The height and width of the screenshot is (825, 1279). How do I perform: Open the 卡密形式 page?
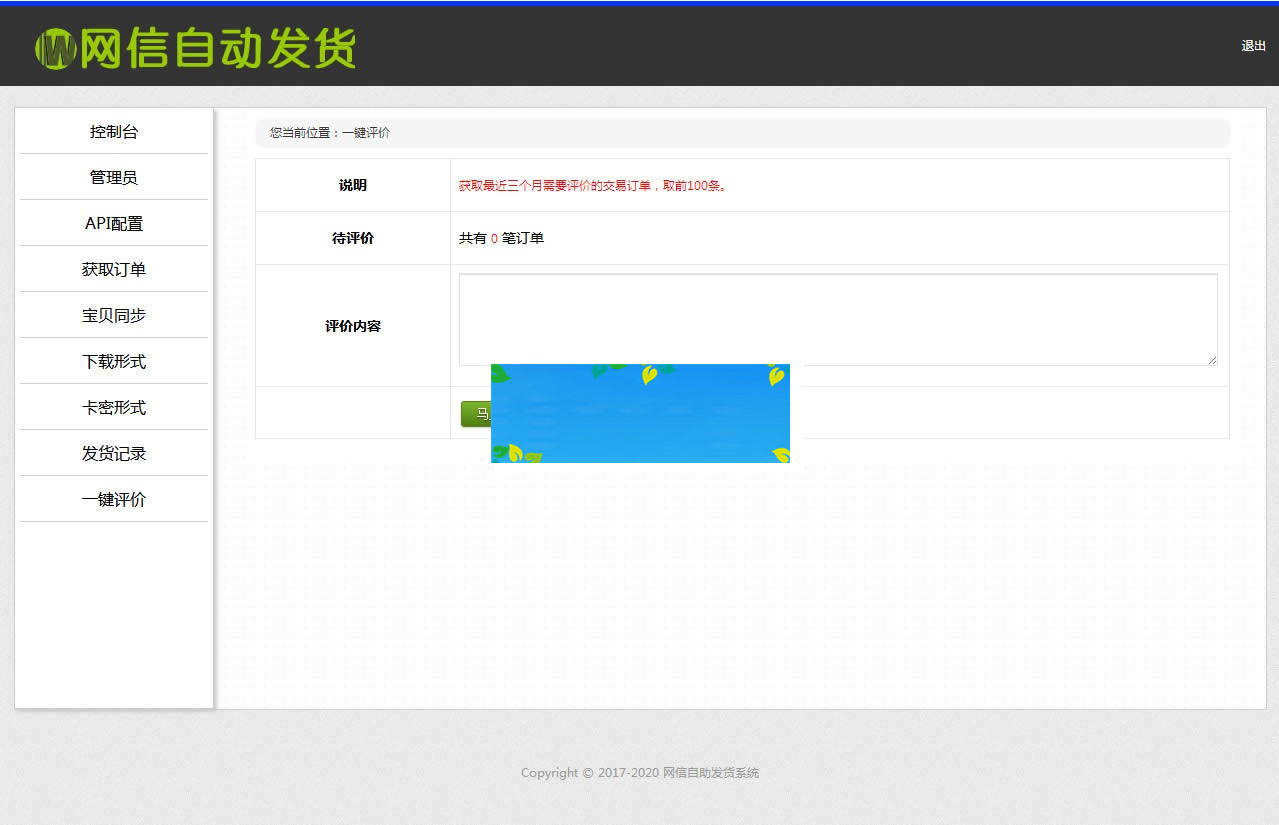coord(113,407)
